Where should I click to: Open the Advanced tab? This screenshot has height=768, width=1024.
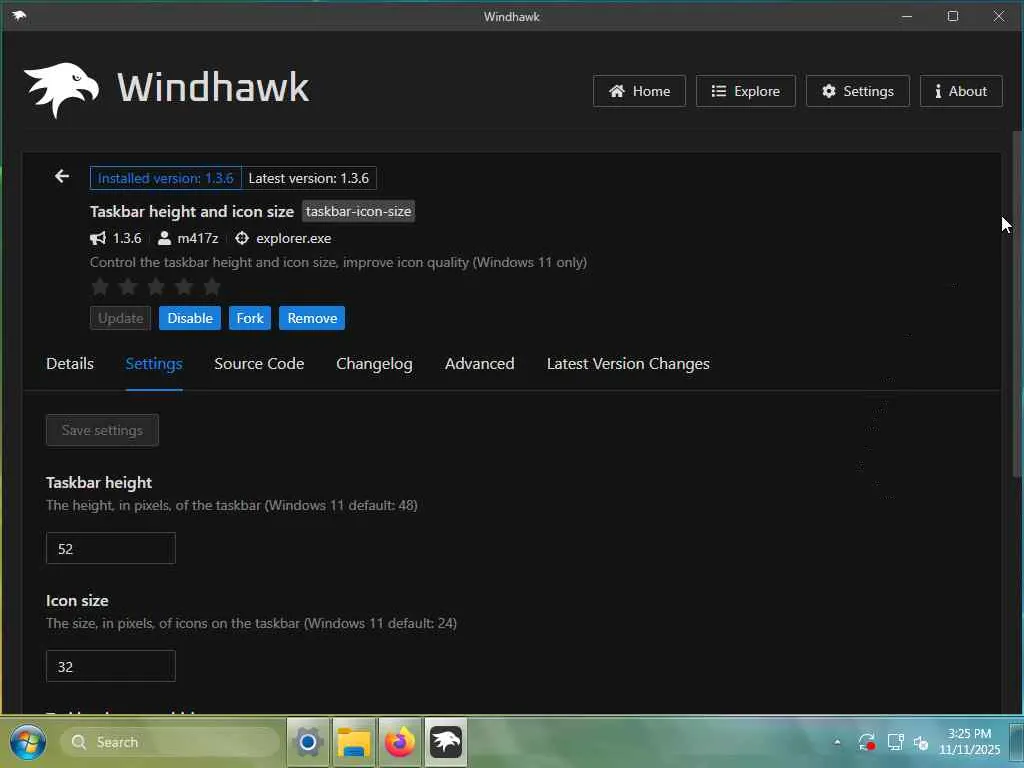[479, 364]
